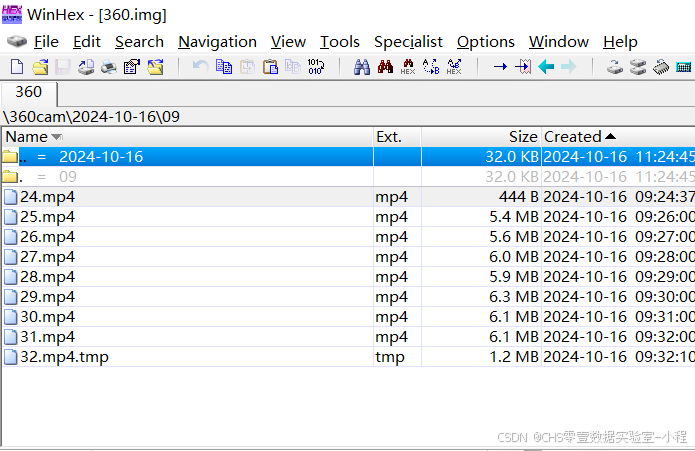Select the 360 tab
Image resolution: width=695 pixels, height=451 pixels.
click(29, 92)
